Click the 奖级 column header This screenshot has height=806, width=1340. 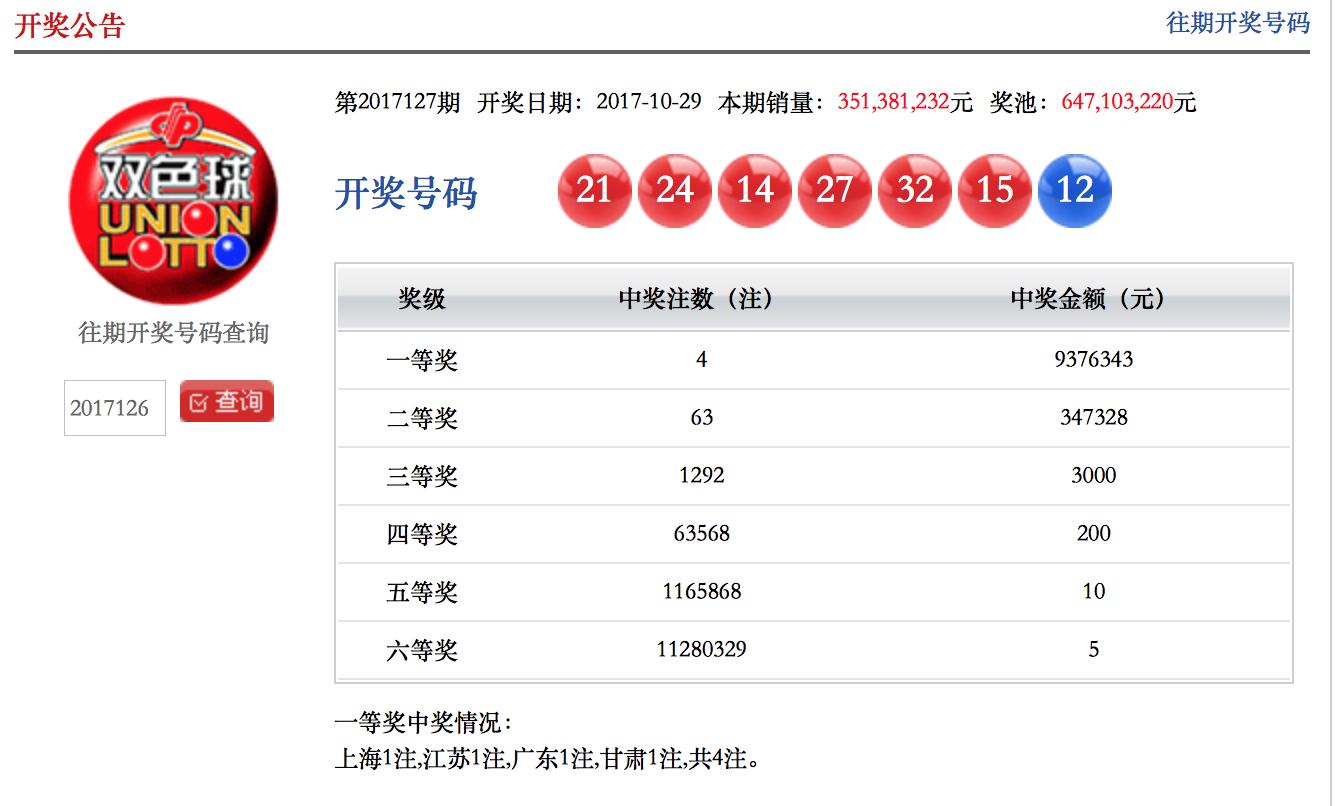422,299
